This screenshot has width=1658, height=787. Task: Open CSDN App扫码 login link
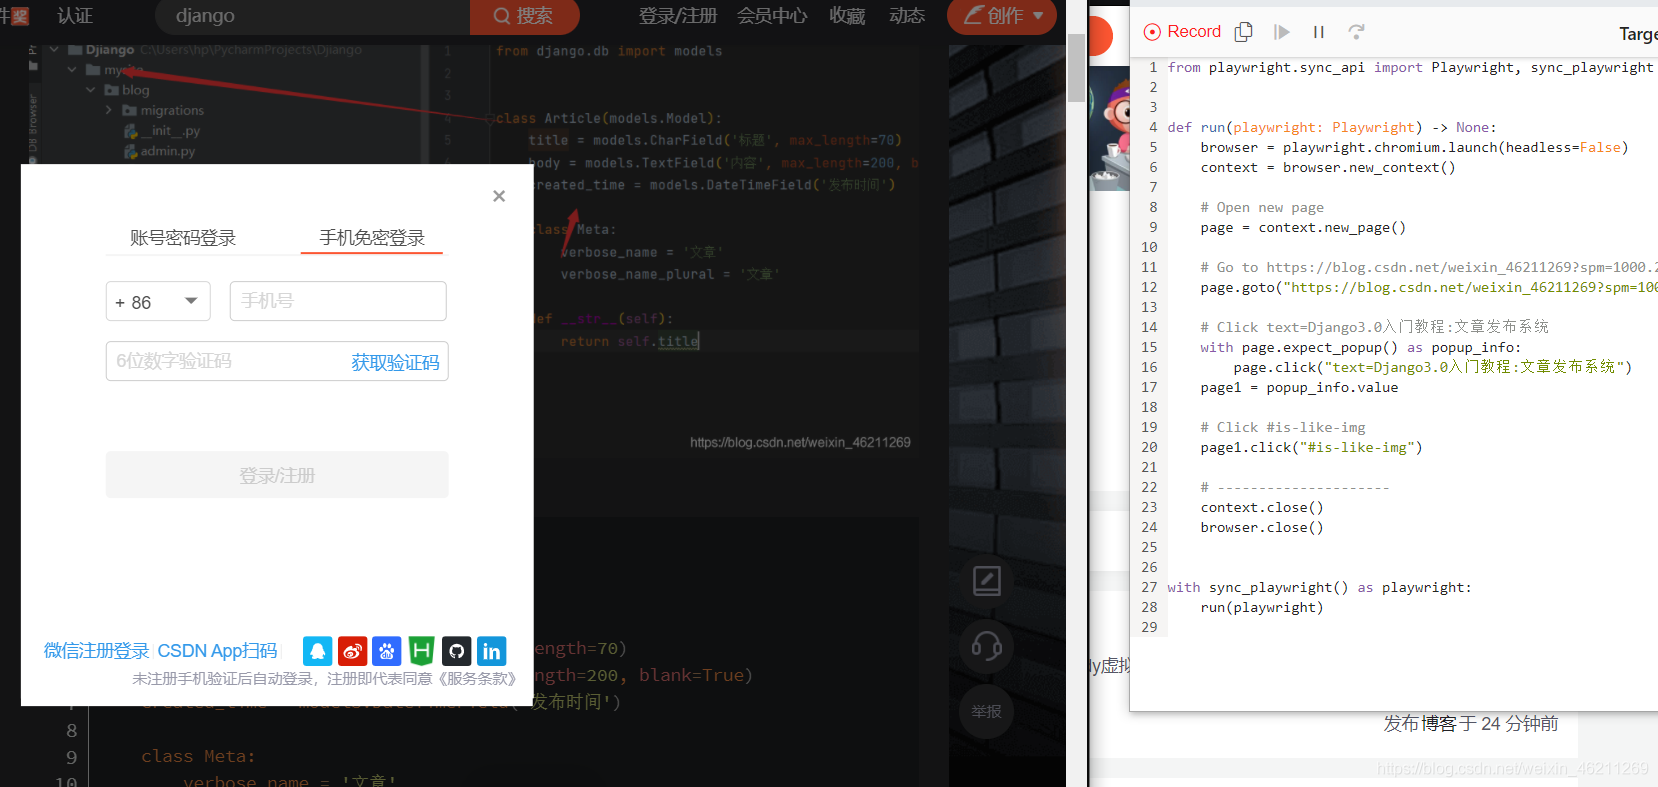tap(217, 651)
